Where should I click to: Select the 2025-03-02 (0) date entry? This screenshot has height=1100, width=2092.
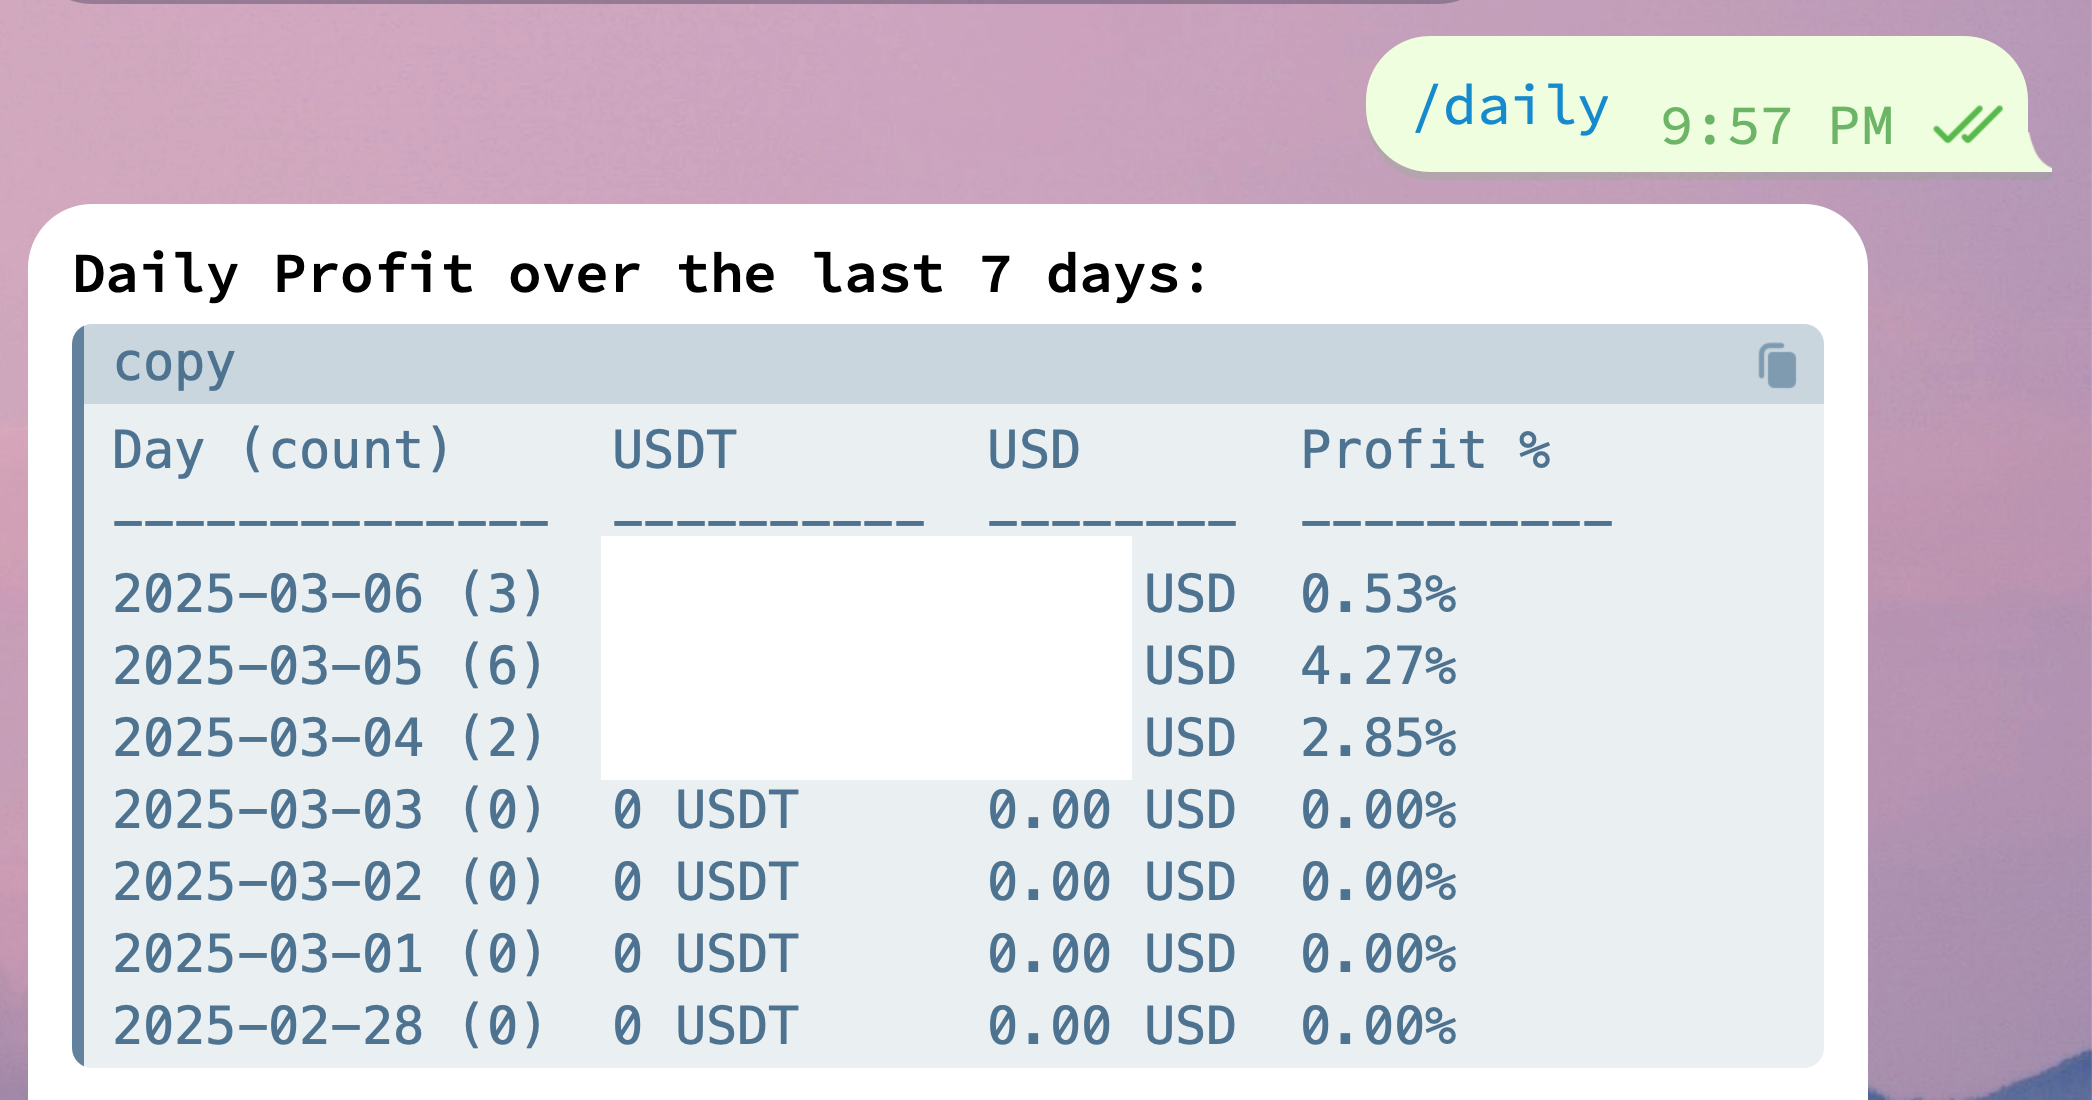click(327, 882)
